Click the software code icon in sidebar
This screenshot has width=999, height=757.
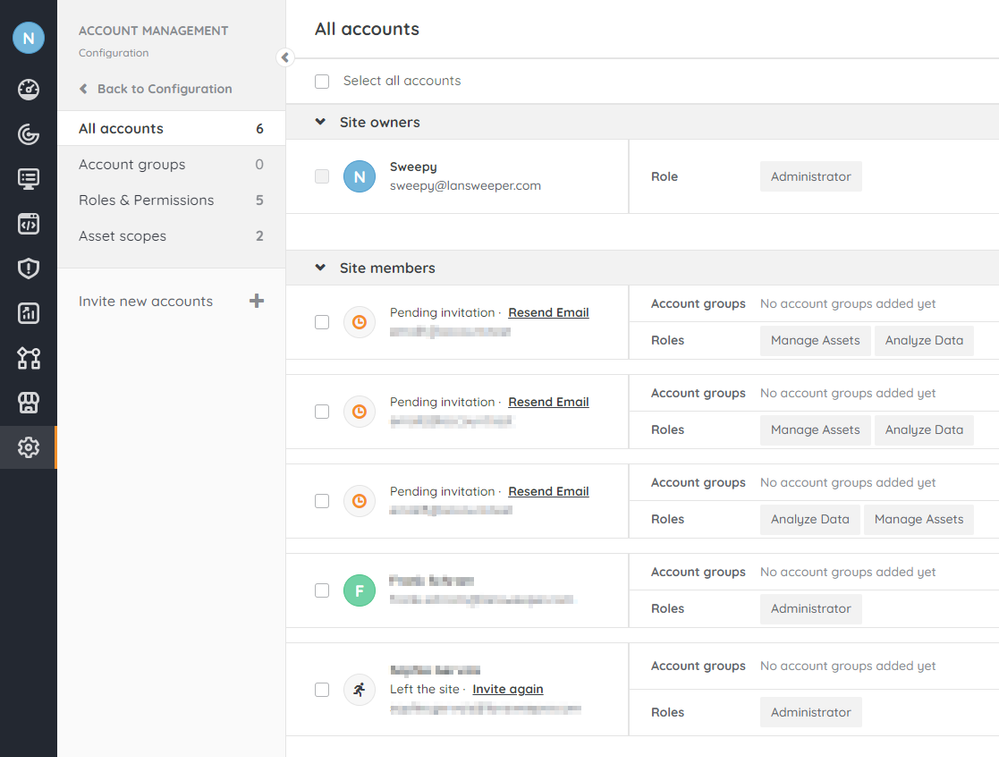coord(28,224)
